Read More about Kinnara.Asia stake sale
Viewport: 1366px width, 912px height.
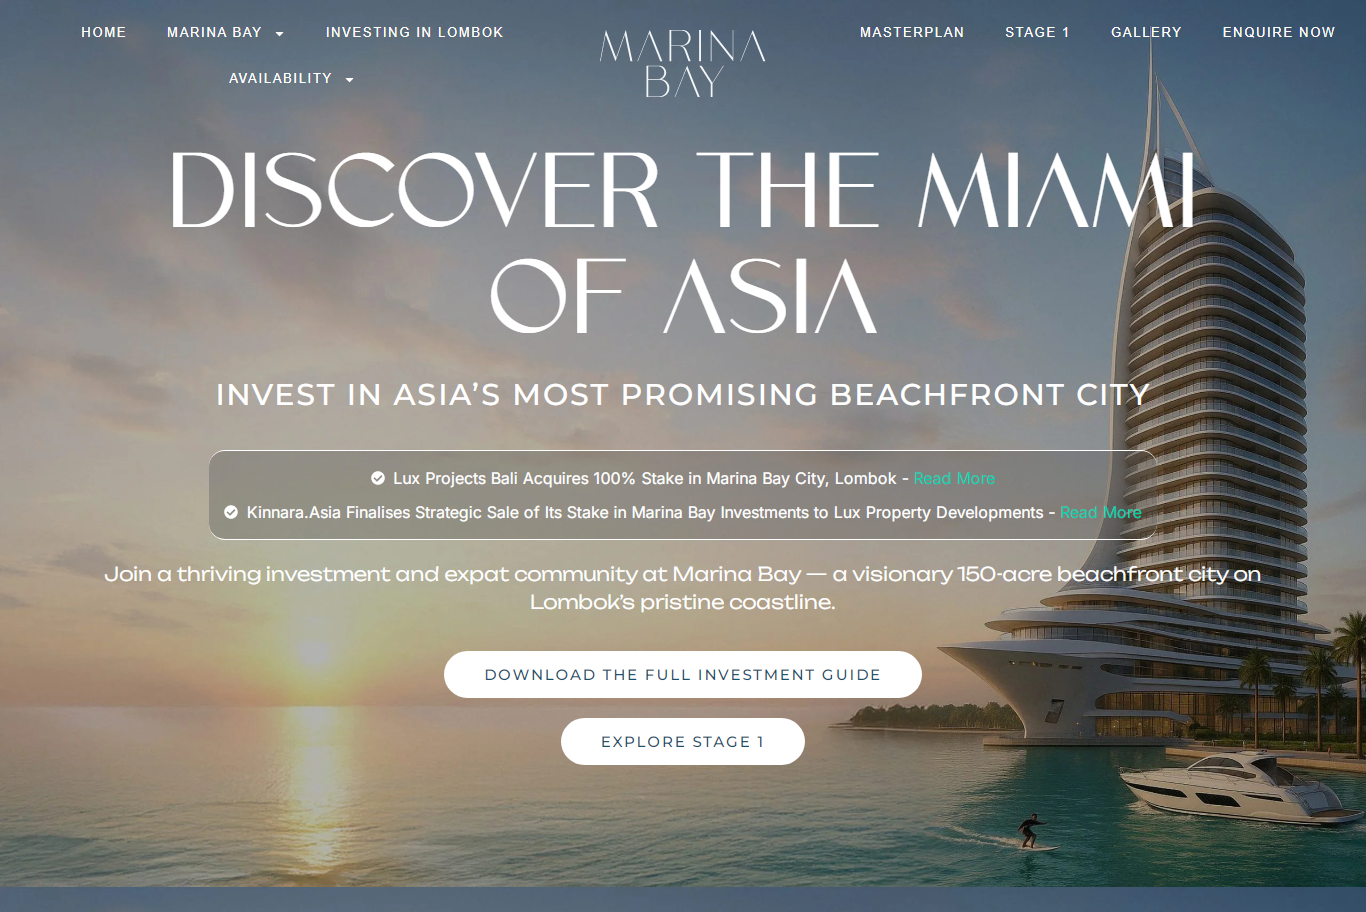[1101, 512]
